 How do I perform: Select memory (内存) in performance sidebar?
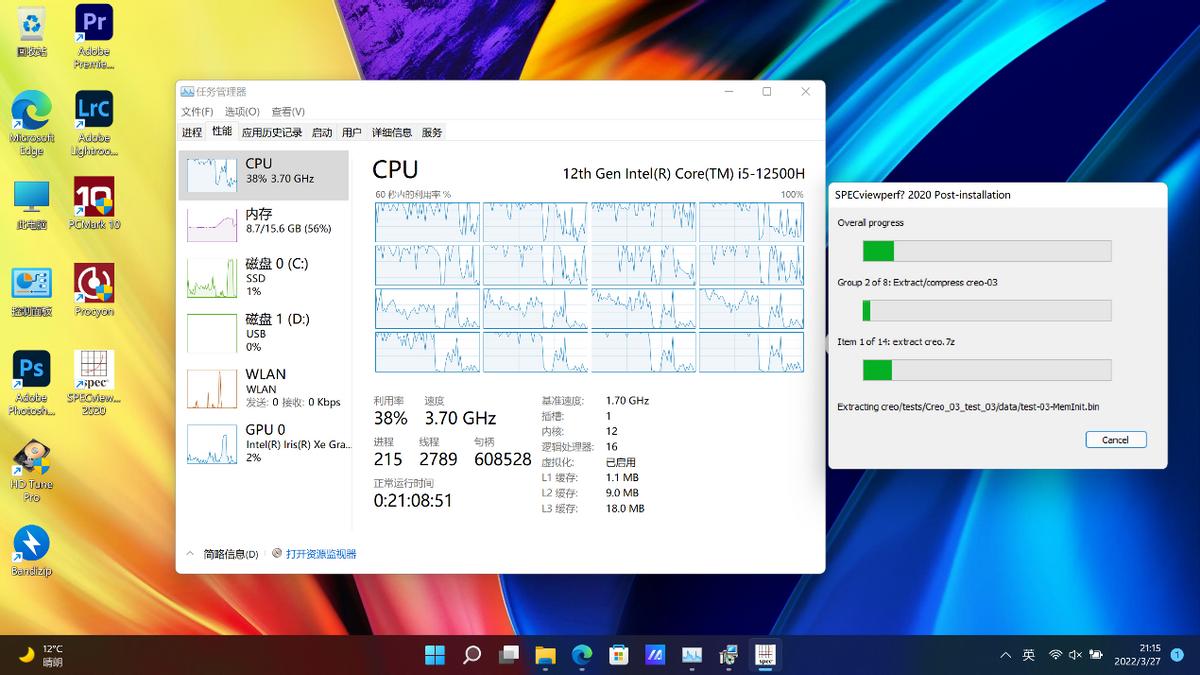coord(264,221)
